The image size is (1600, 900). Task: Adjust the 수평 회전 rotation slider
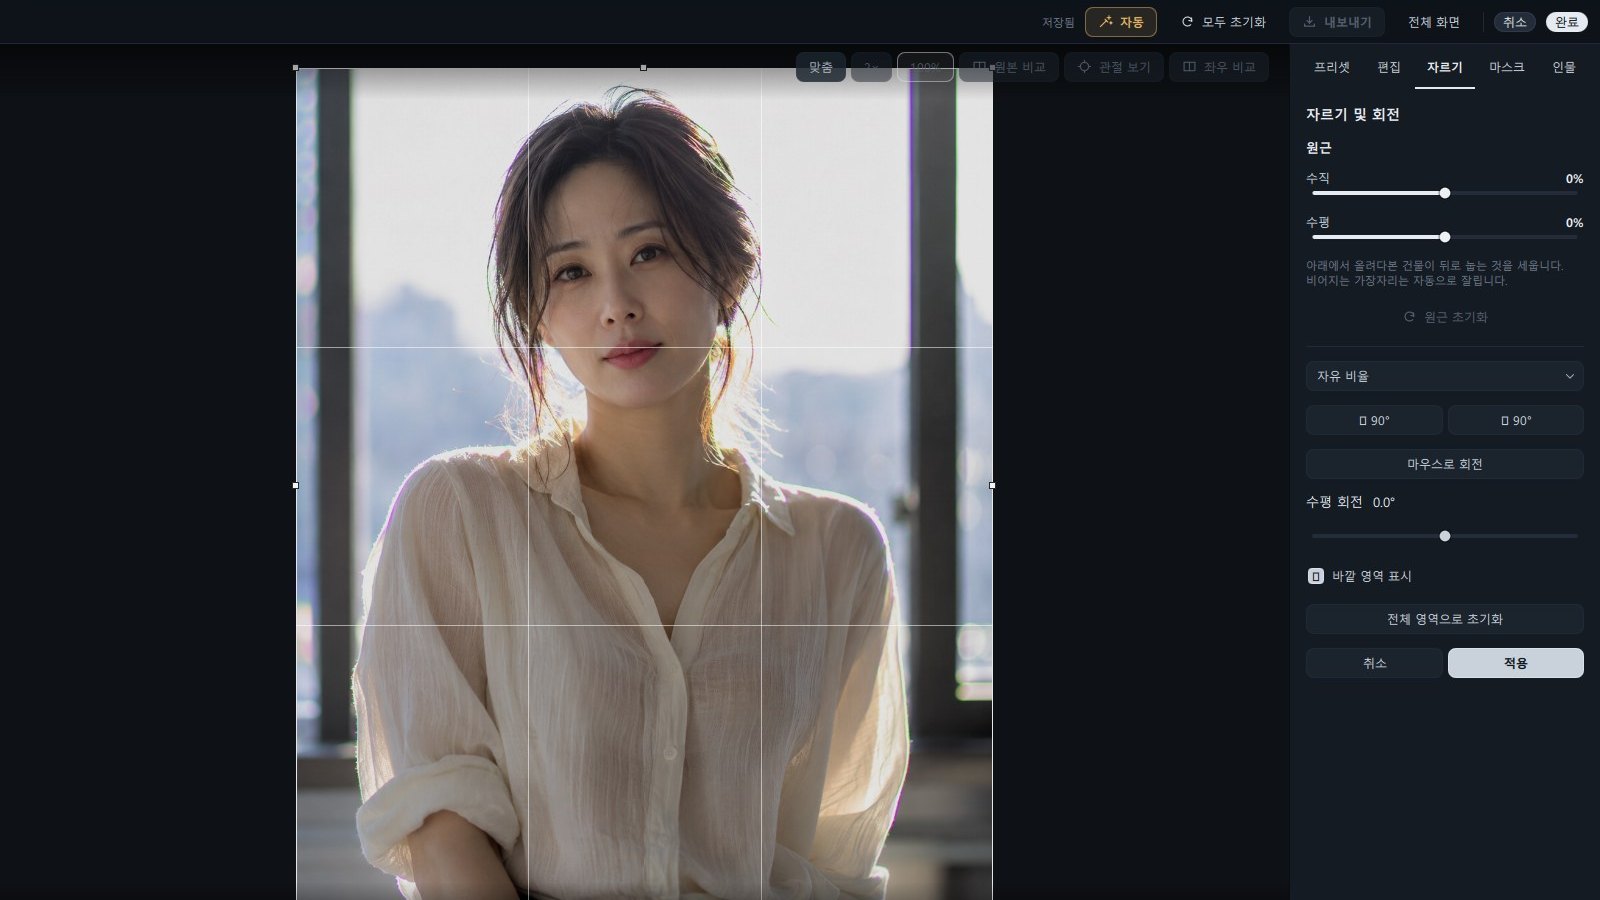point(1444,536)
